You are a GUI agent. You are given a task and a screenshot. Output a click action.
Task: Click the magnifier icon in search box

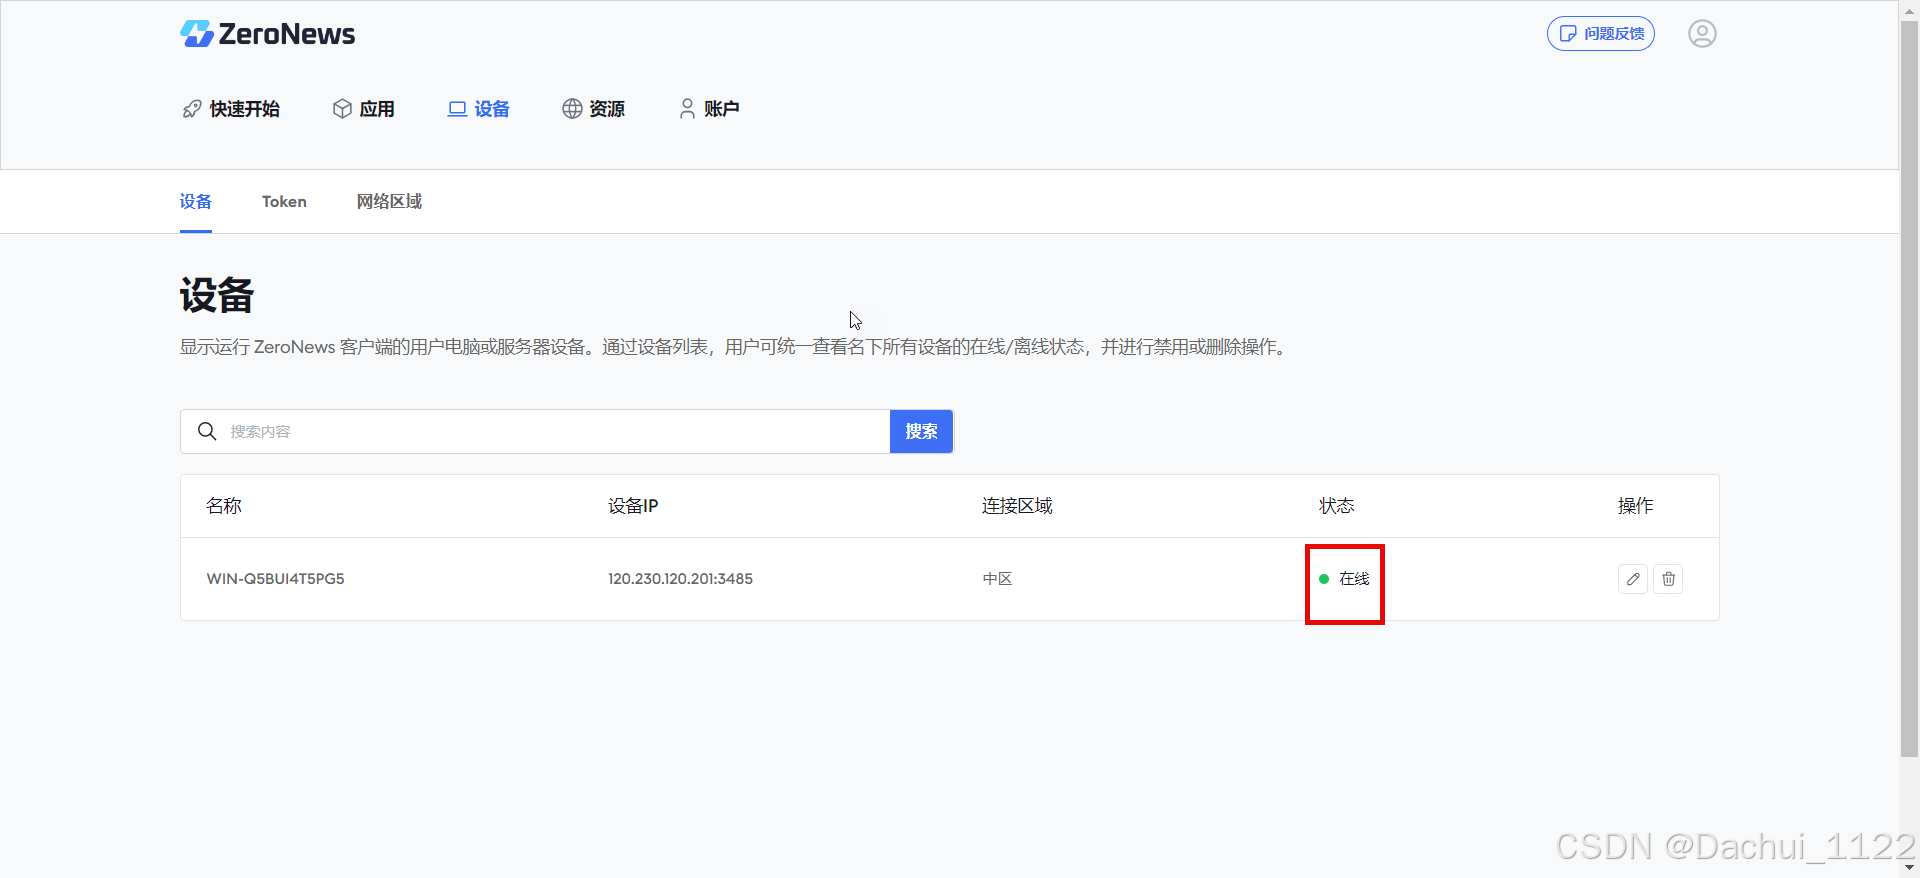207,431
